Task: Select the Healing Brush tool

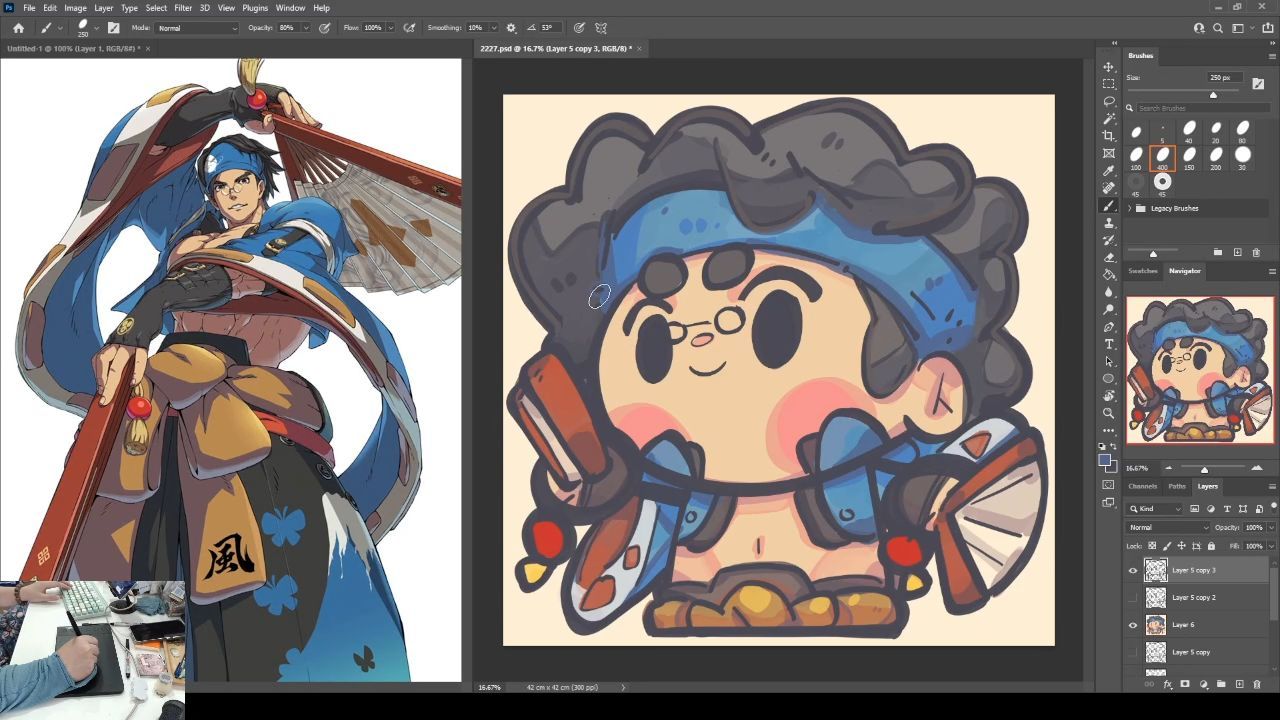Action: click(1108, 188)
